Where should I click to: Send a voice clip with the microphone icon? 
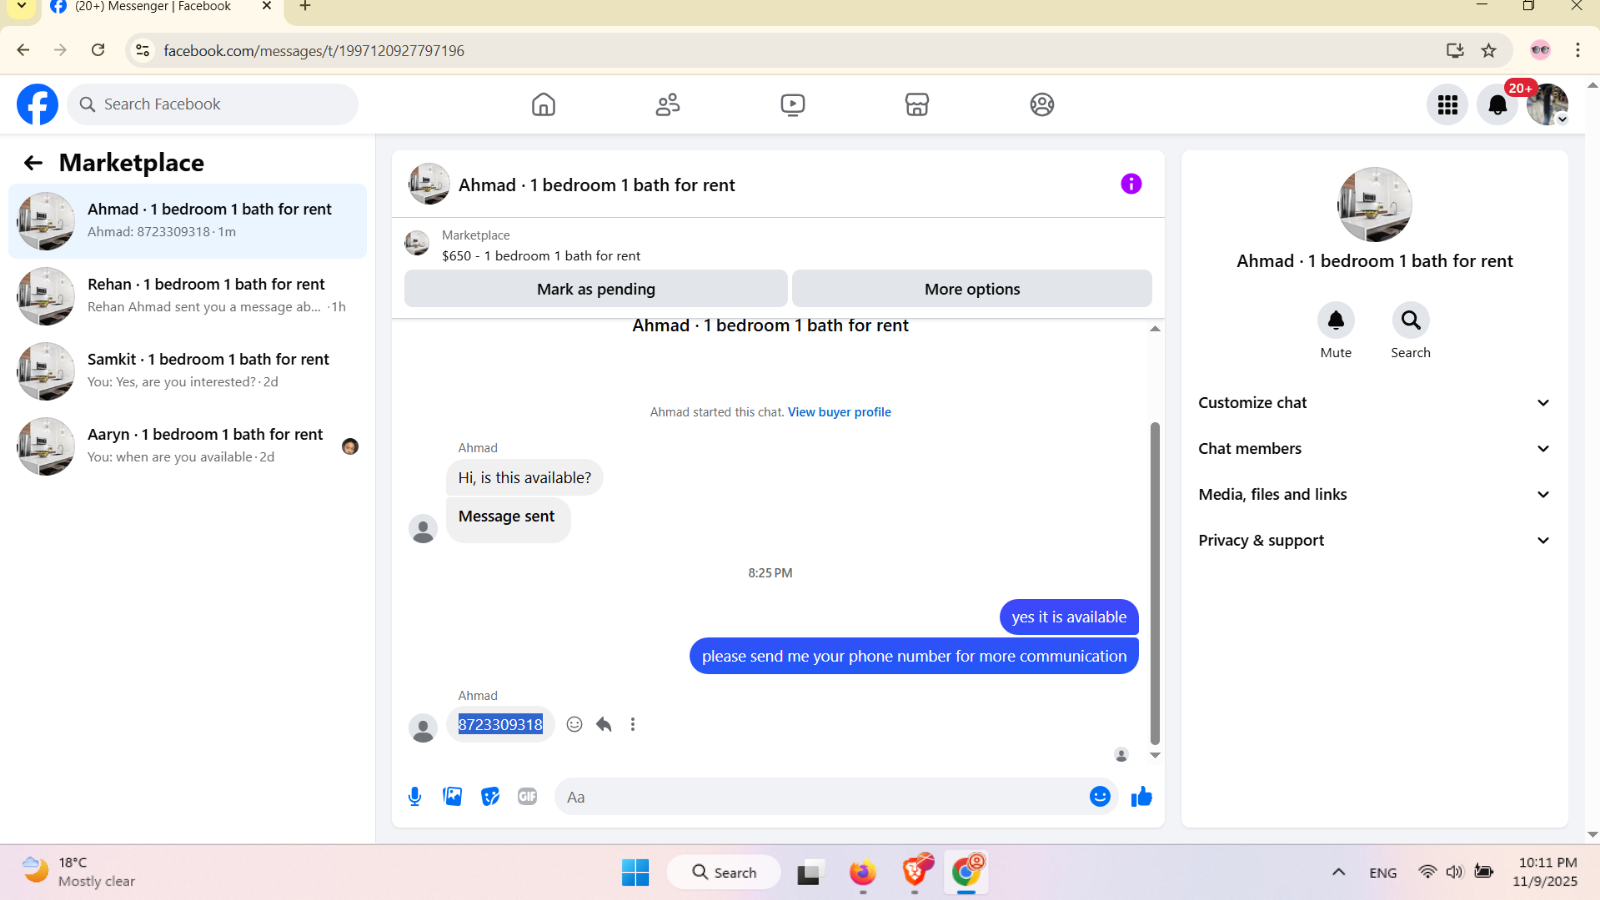415,797
